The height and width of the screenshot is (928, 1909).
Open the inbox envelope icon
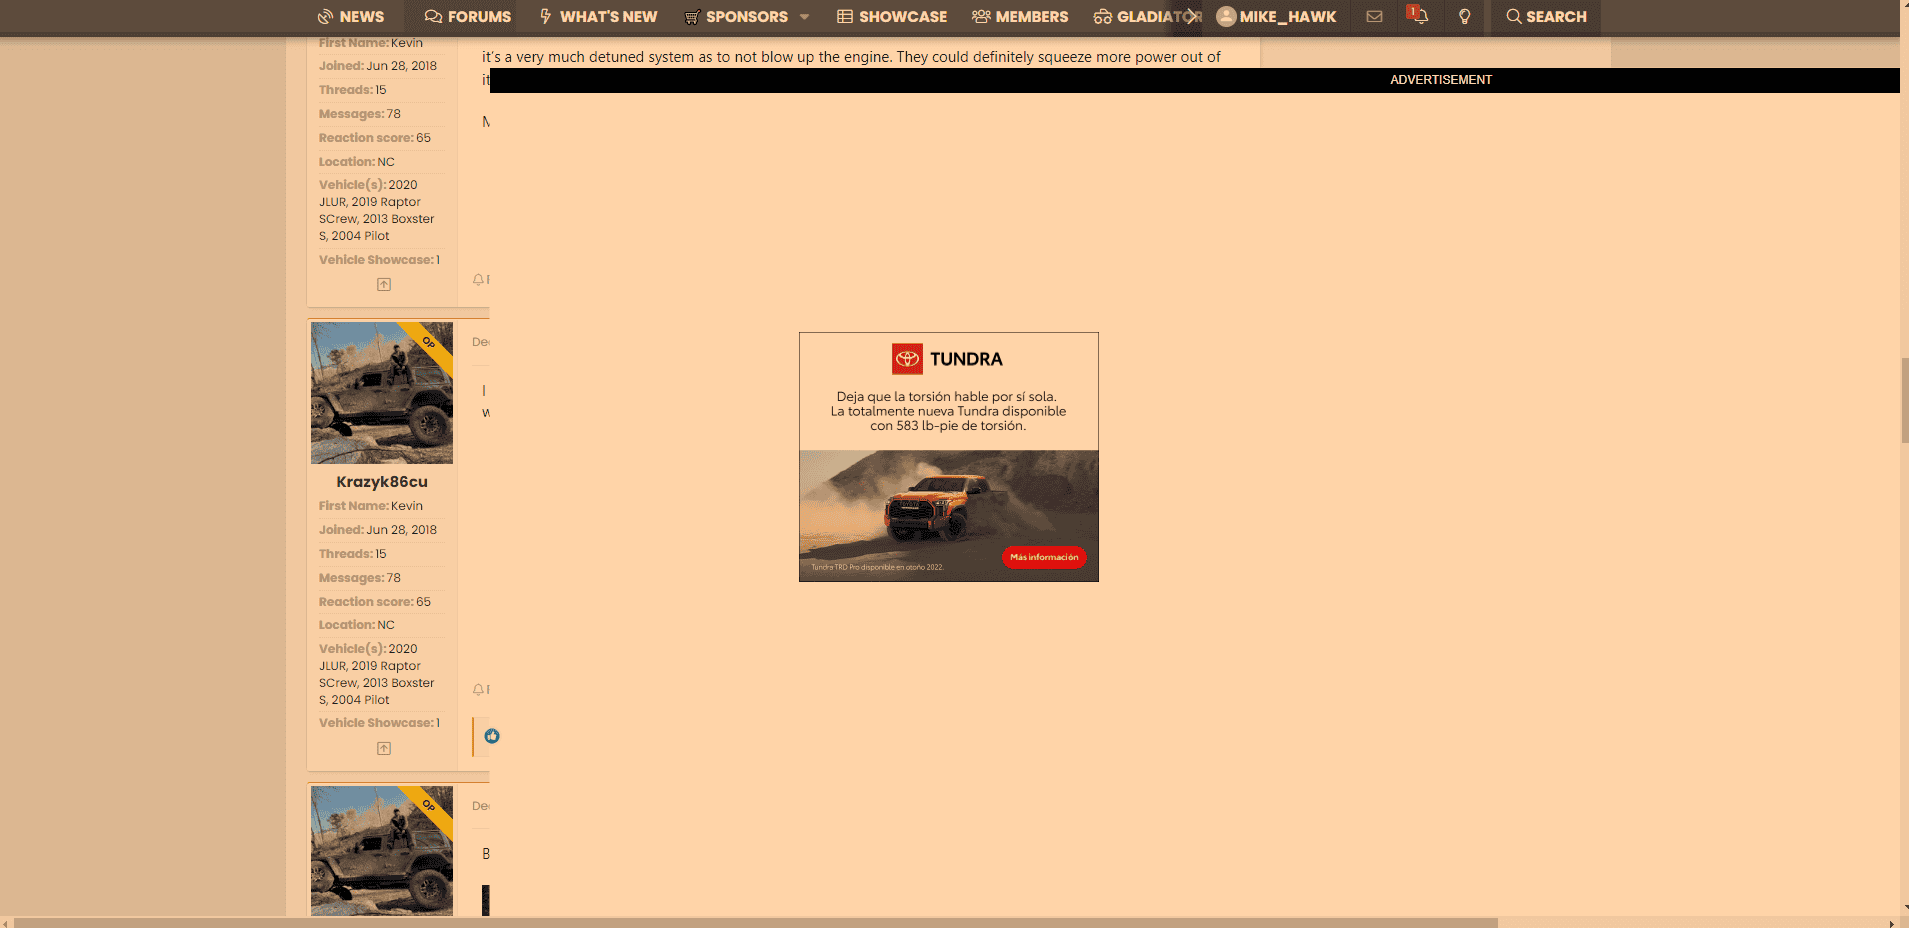click(x=1374, y=17)
